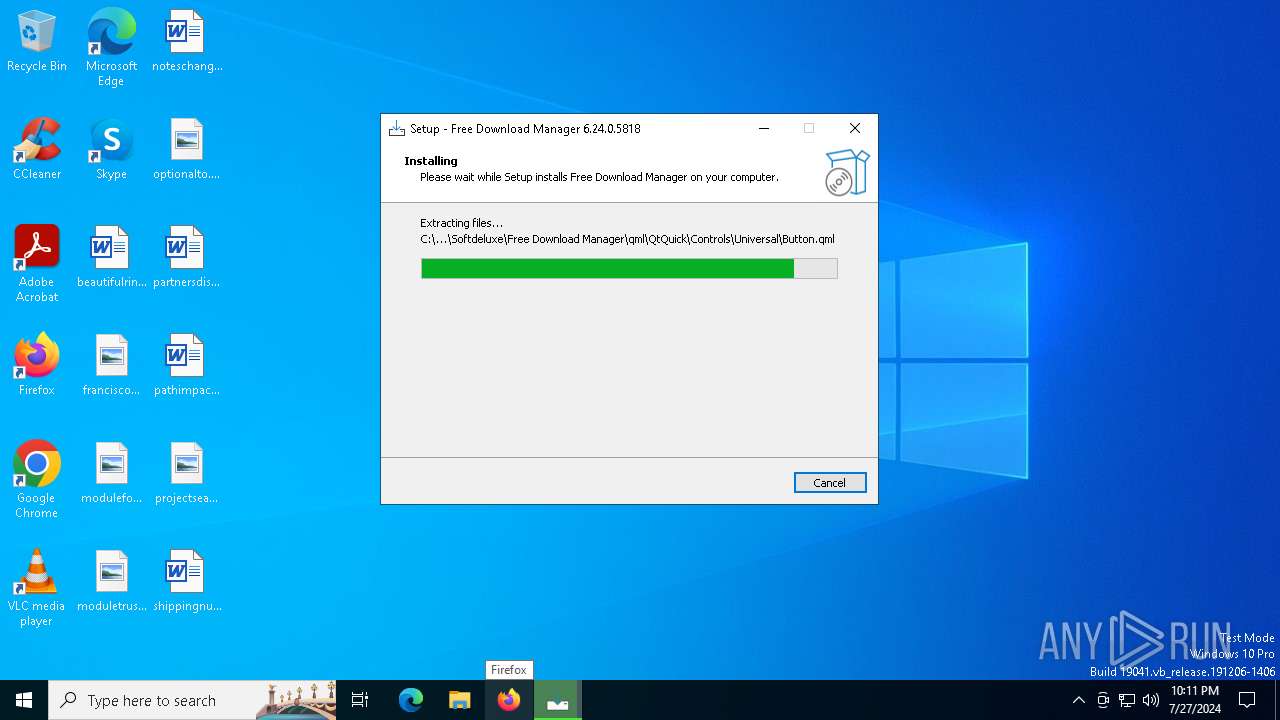Open Task View from taskbar

point(360,700)
